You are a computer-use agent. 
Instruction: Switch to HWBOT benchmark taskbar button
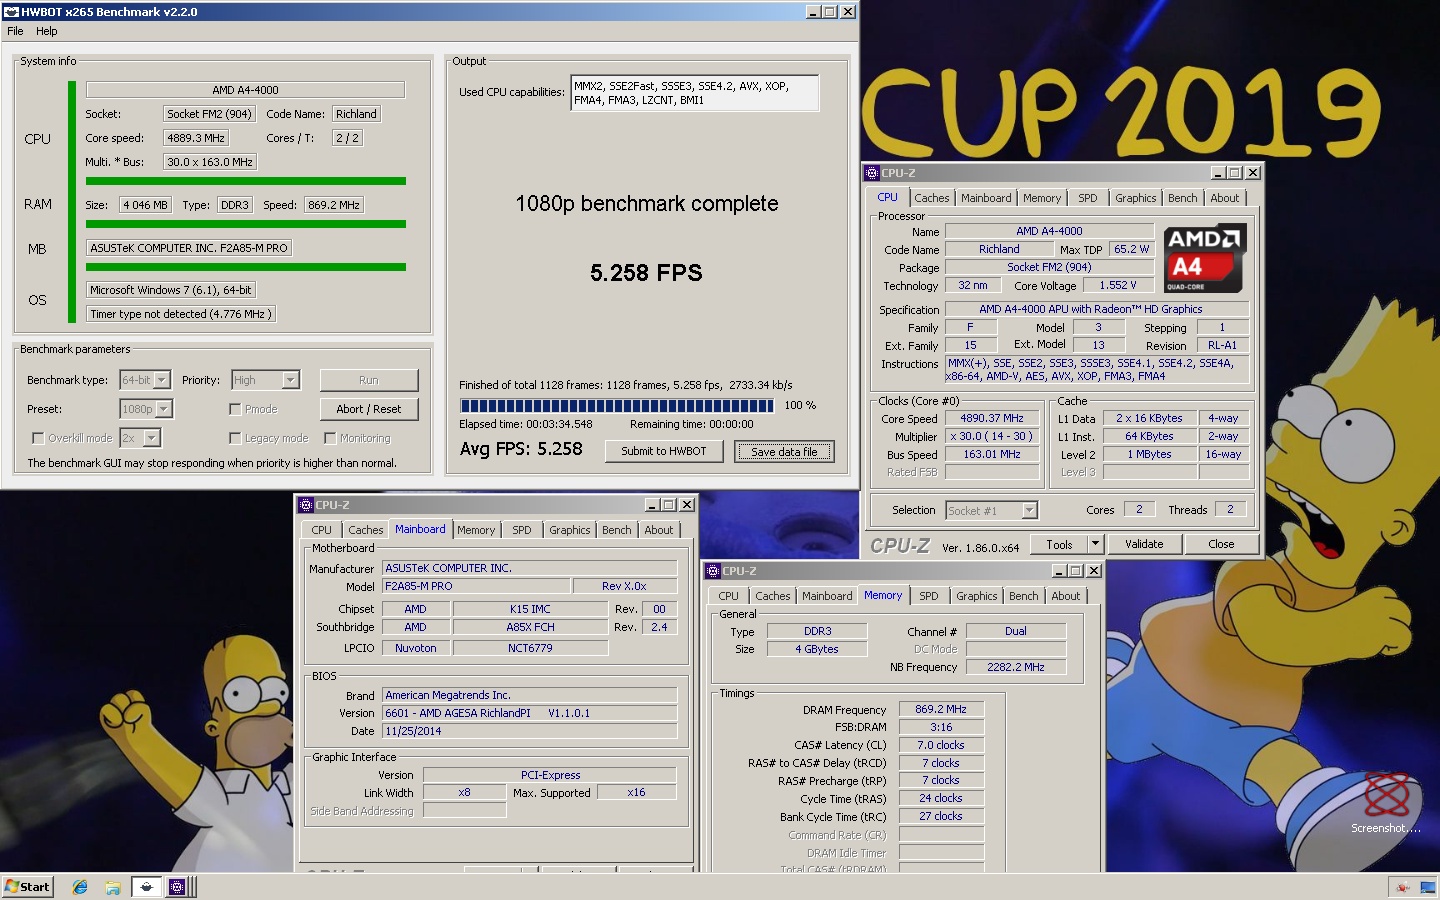click(x=146, y=887)
